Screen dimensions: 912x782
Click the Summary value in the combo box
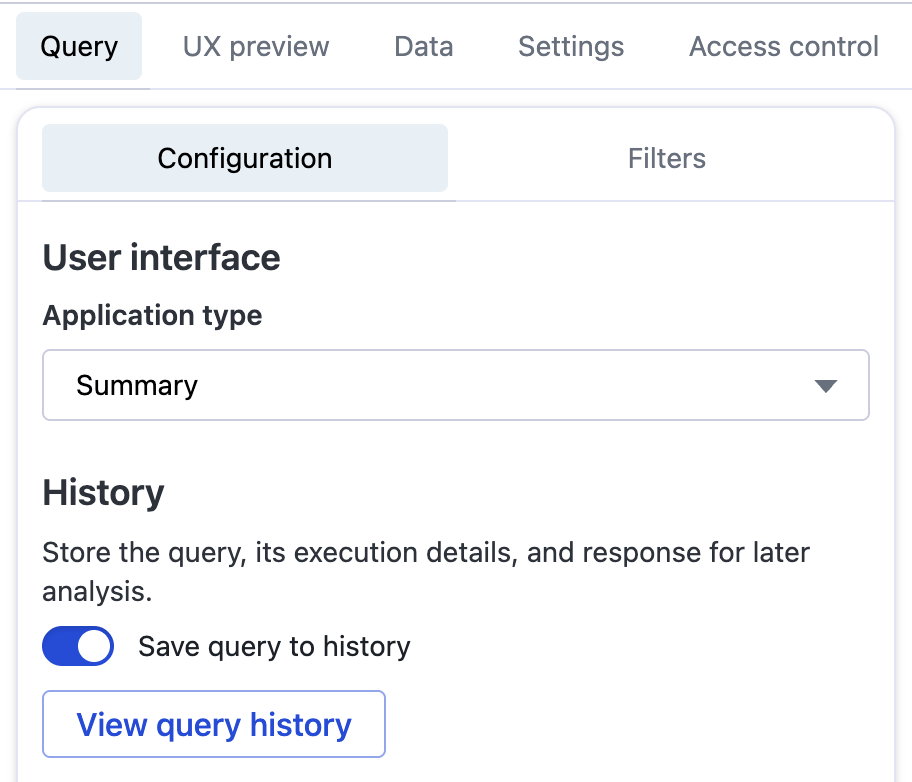coord(137,386)
